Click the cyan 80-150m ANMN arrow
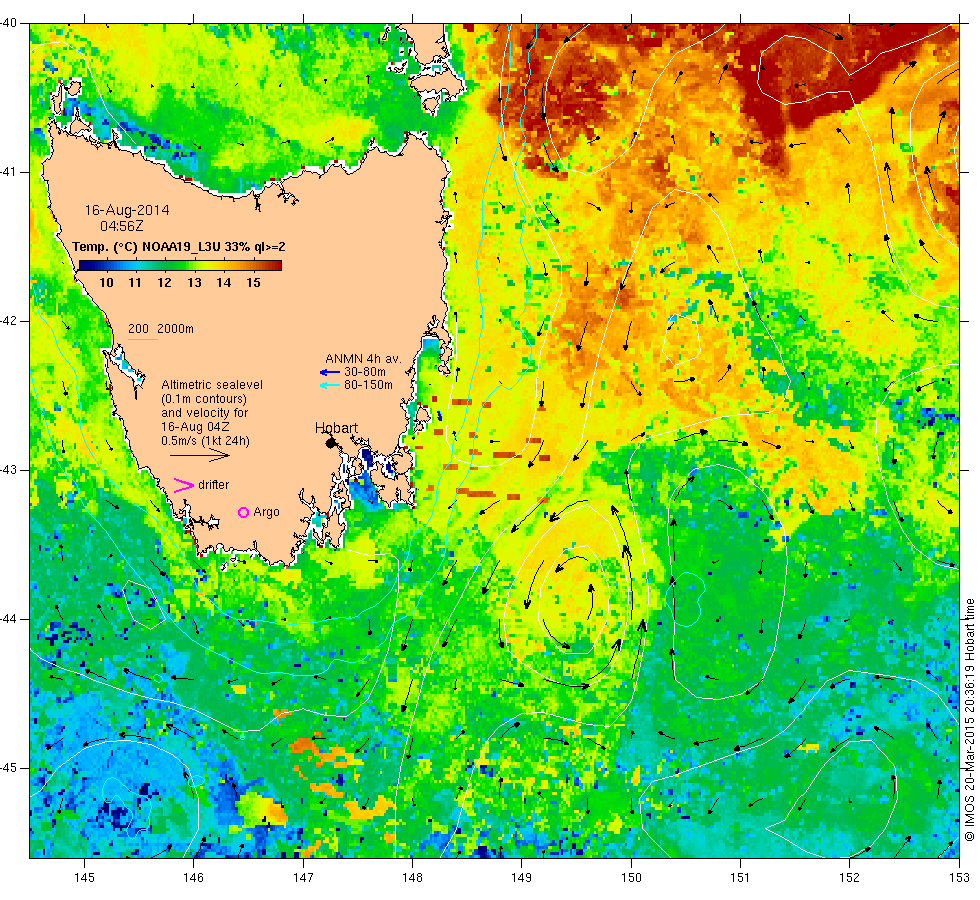The width and height of the screenshot is (980, 900). [329, 386]
